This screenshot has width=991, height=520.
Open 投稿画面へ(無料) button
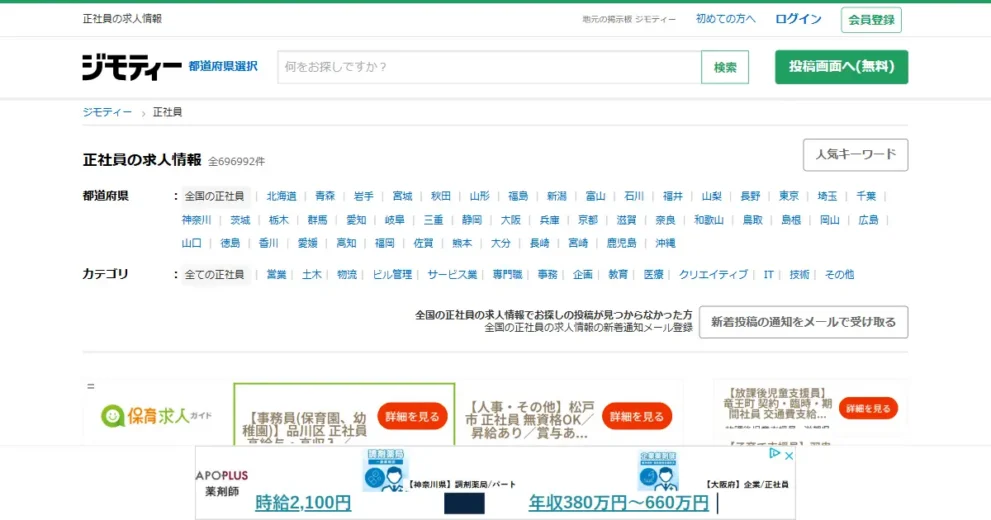coord(841,67)
